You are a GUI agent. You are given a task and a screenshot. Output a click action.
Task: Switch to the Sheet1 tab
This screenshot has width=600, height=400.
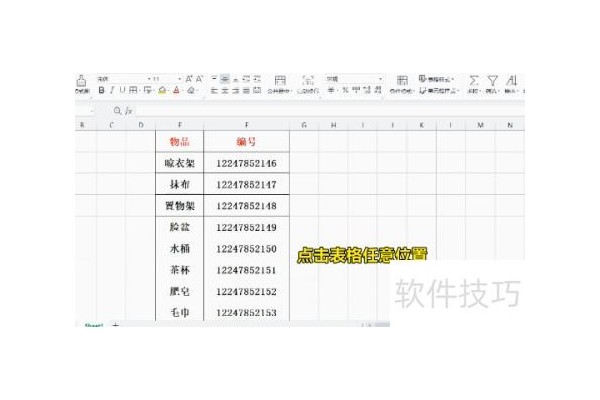tap(94, 325)
